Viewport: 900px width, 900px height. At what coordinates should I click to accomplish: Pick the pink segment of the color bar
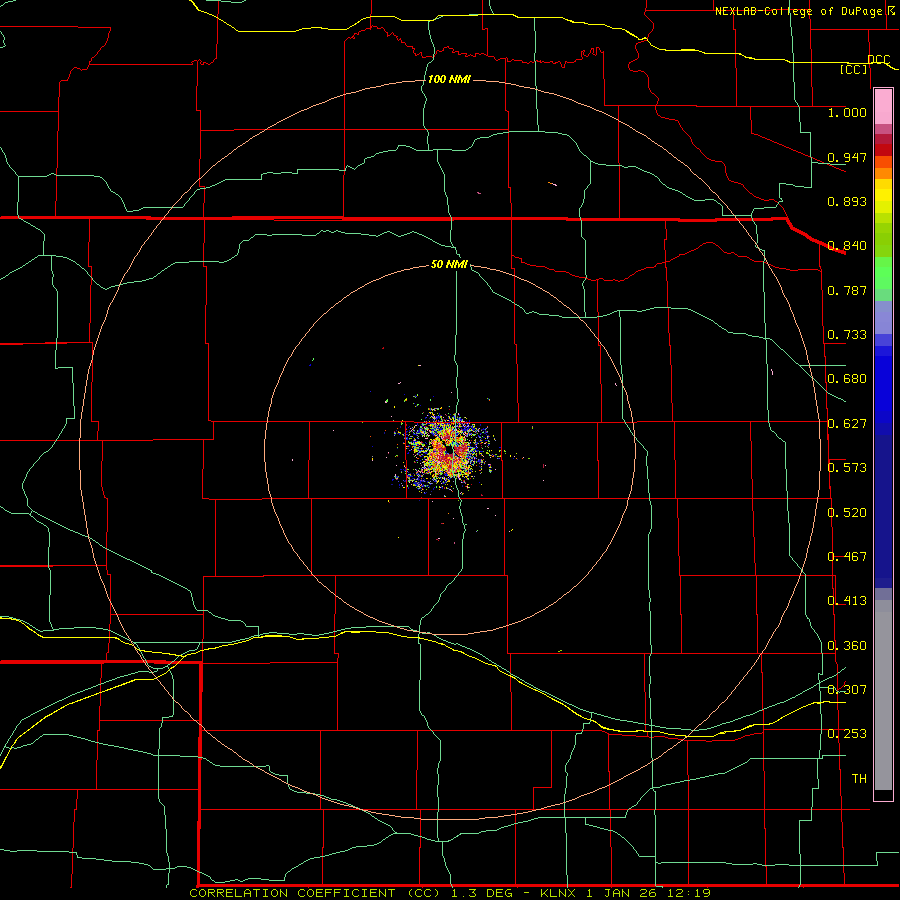(x=883, y=107)
